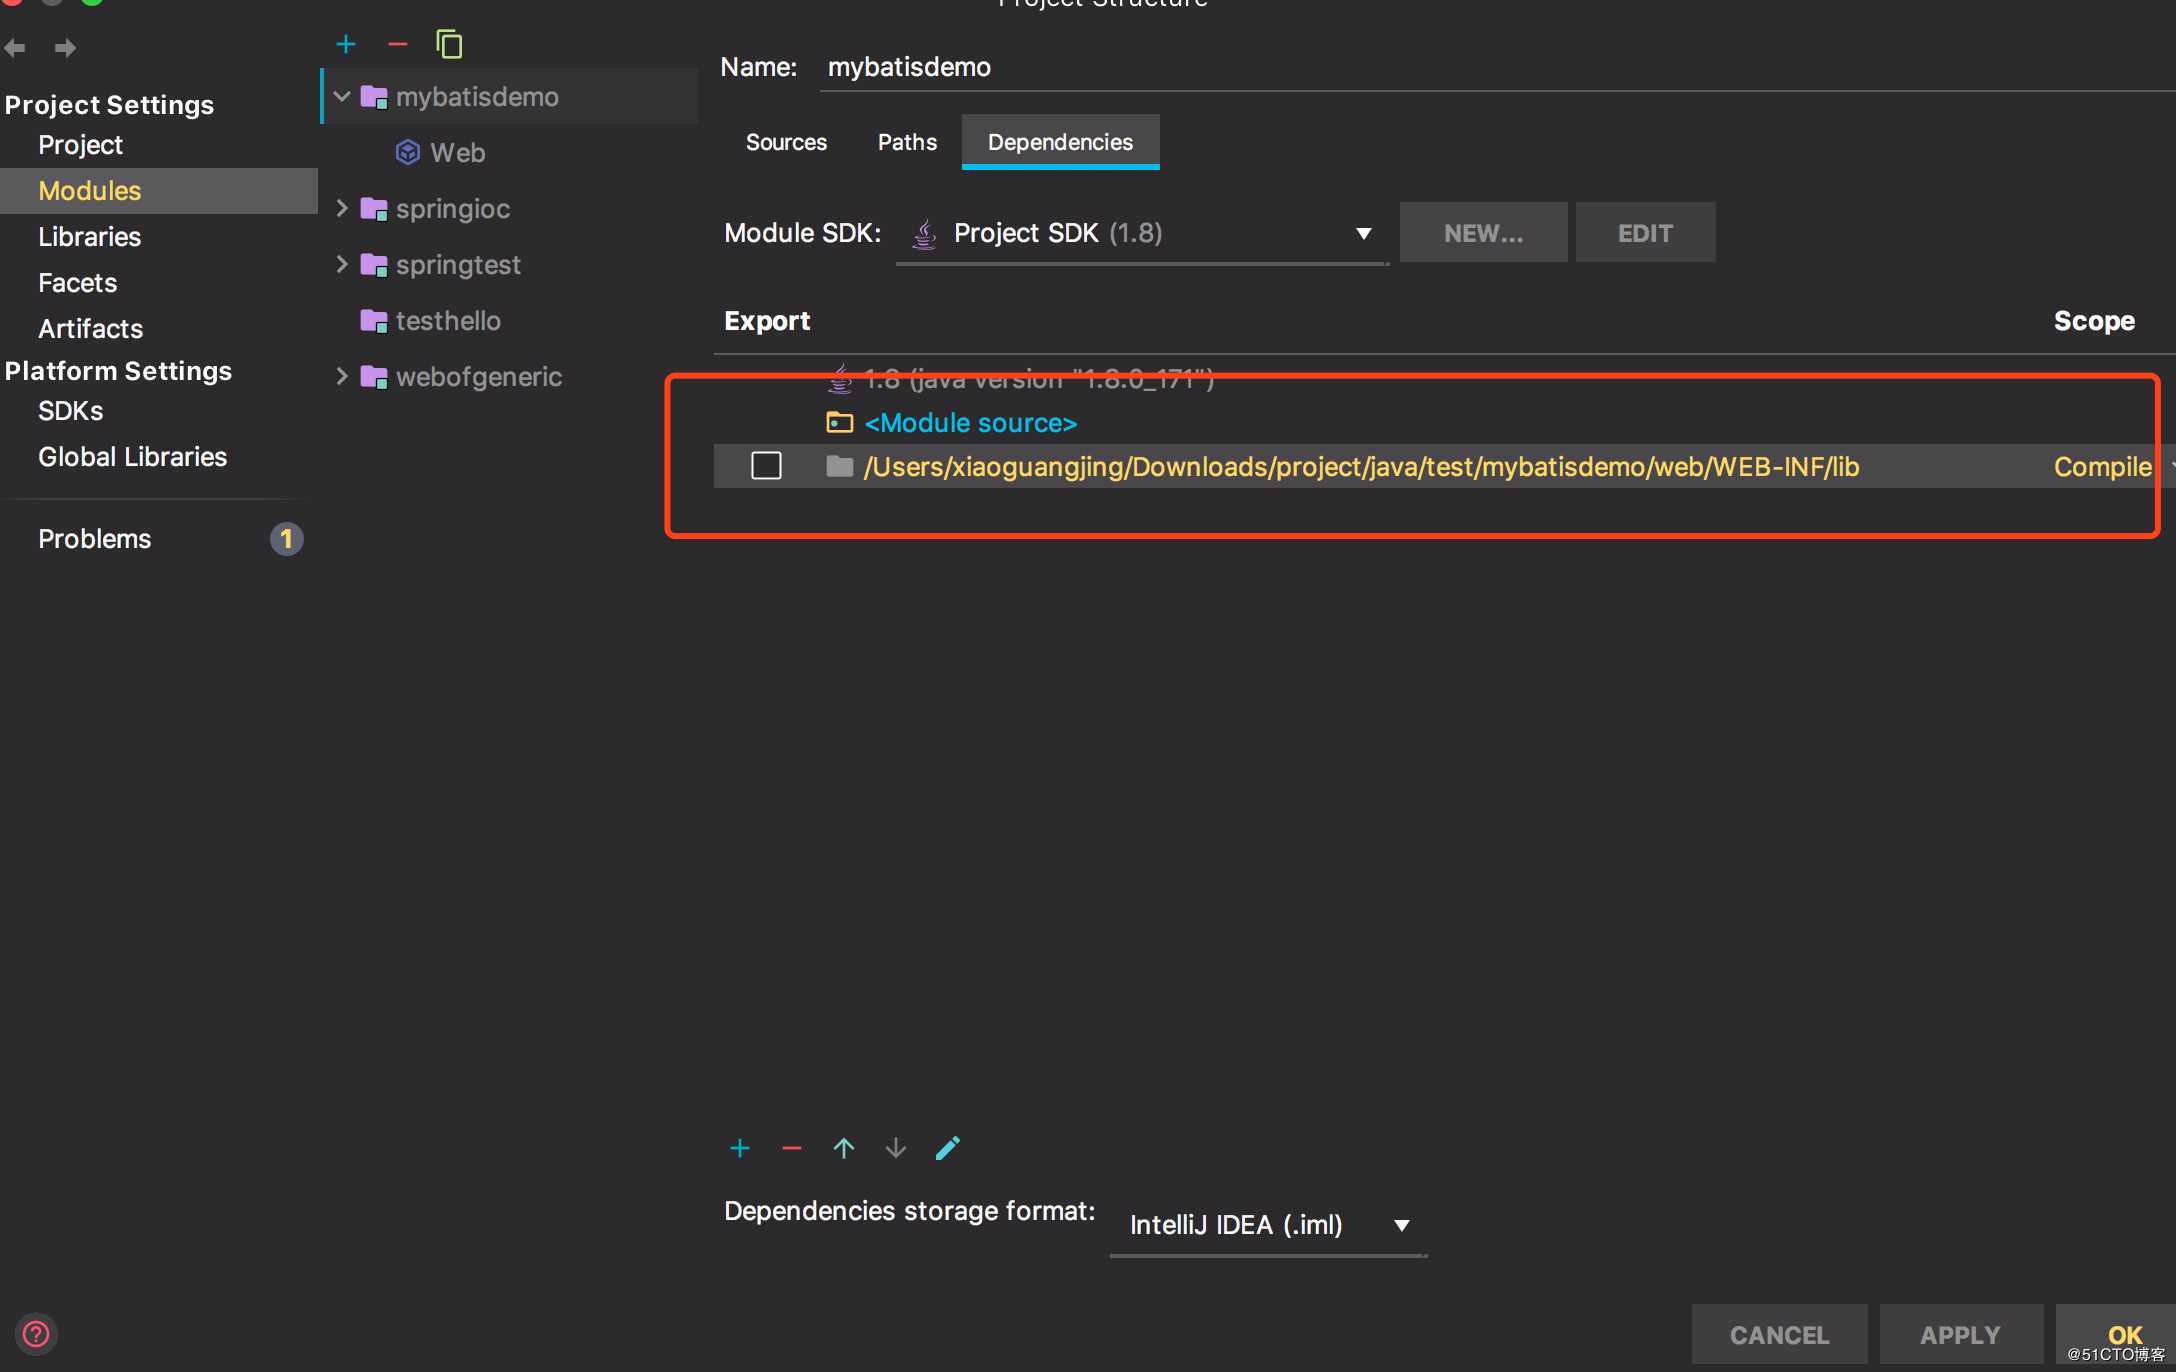
Task: Add a new module with plus icon
Action: point(346,44)
